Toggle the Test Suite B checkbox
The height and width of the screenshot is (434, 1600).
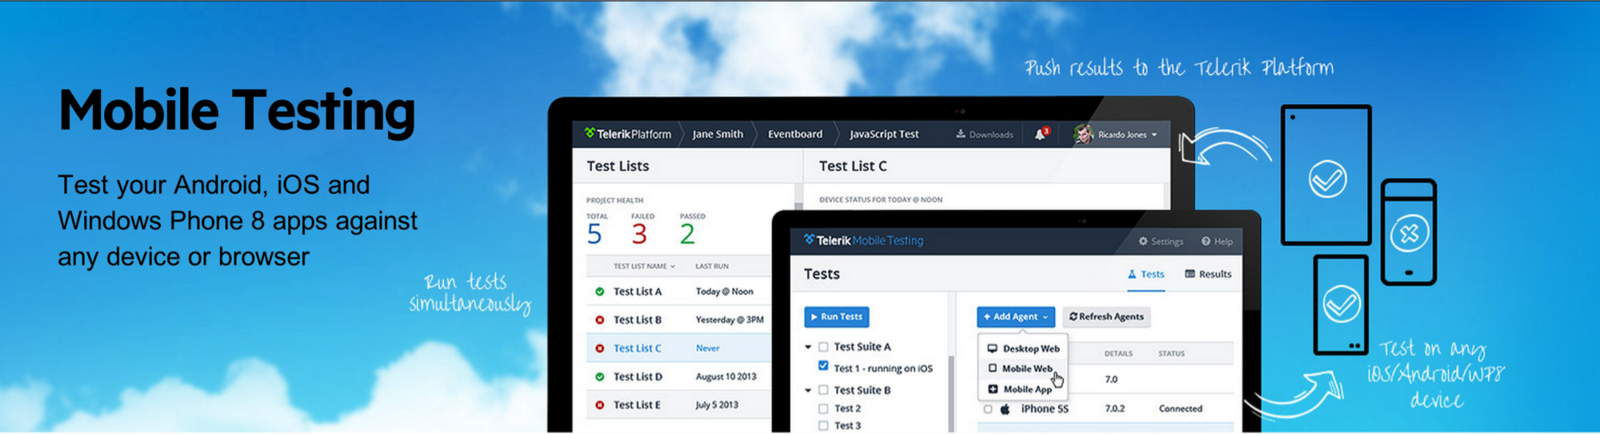coord(823,390)
